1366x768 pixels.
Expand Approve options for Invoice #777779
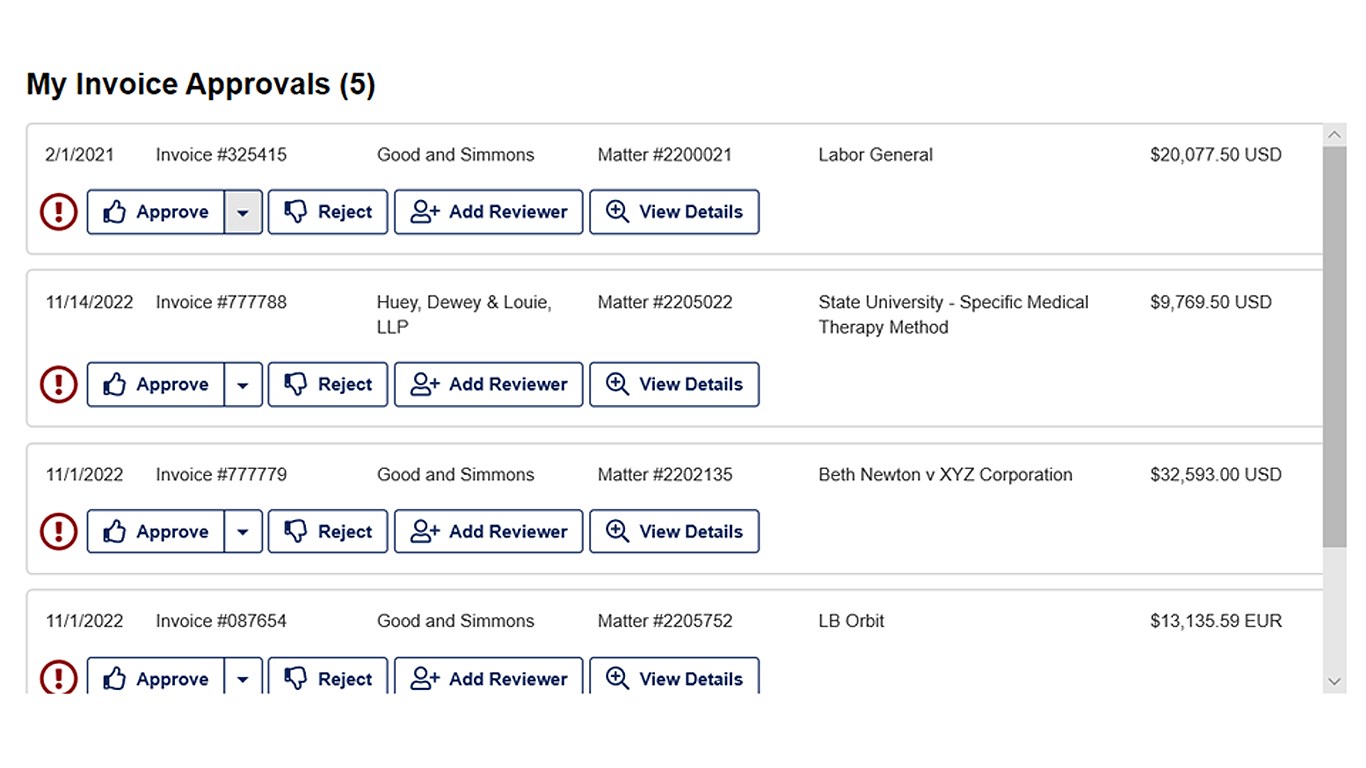pyautogui.click(x=243, y=532)
